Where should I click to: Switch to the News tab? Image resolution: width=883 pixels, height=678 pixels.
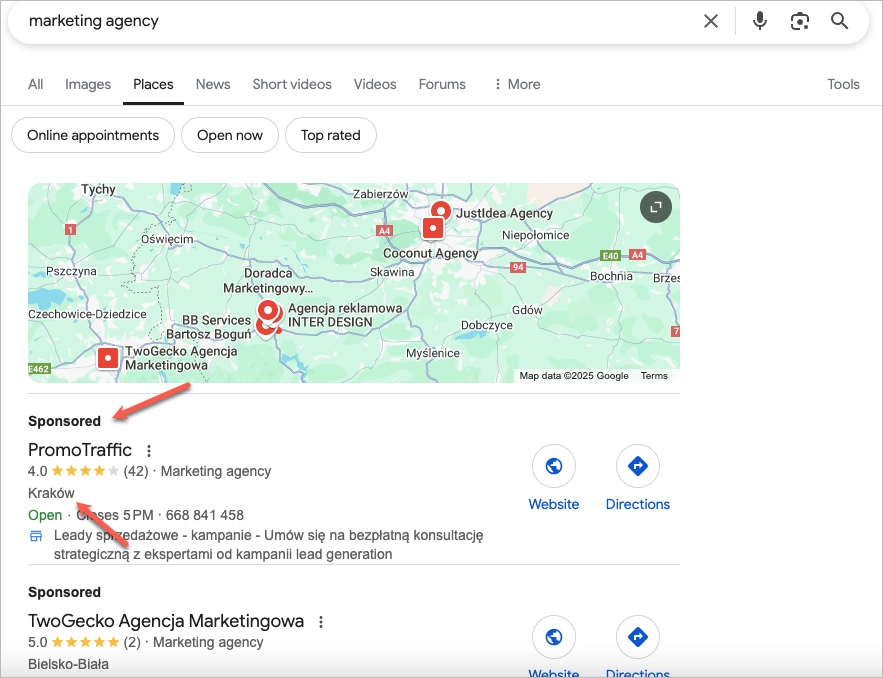tap(213, 84)
